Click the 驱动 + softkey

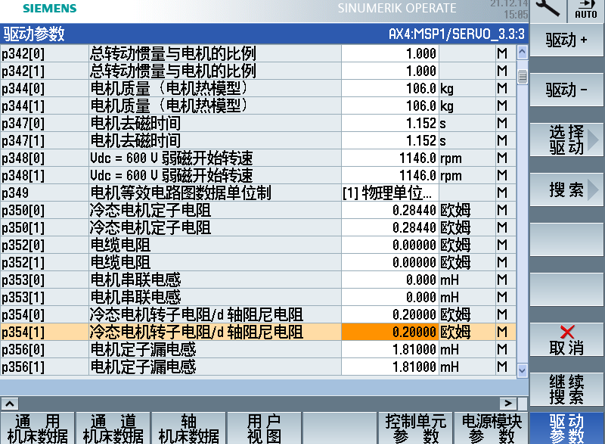pos(566,41)
